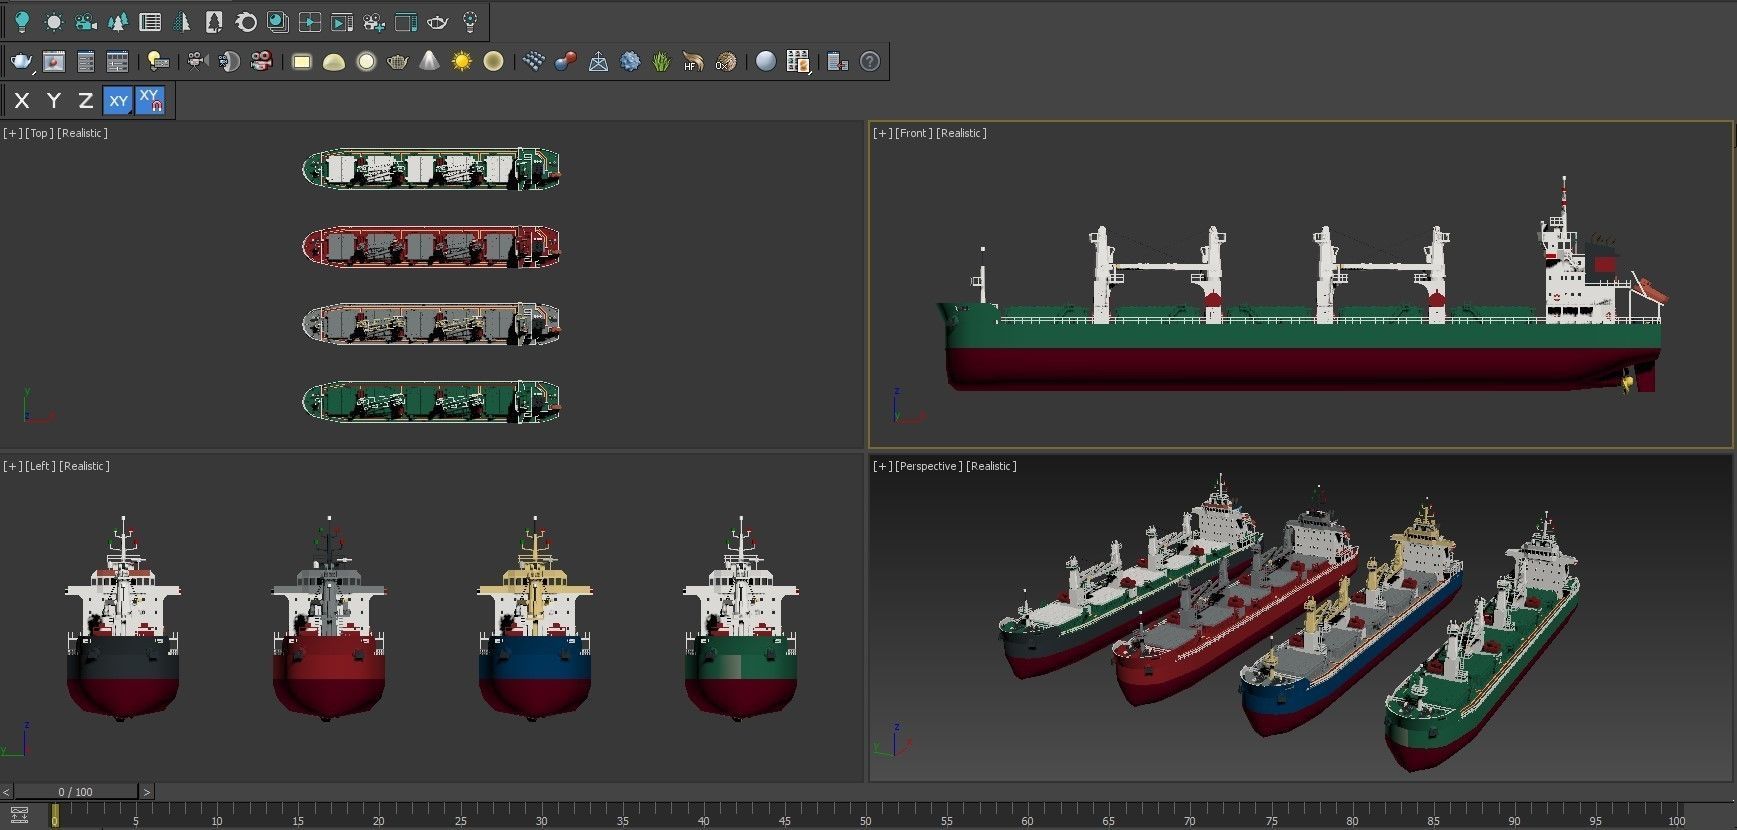
Task: Click the swirl ring icon in top toolbar
Action: point(246,21)
